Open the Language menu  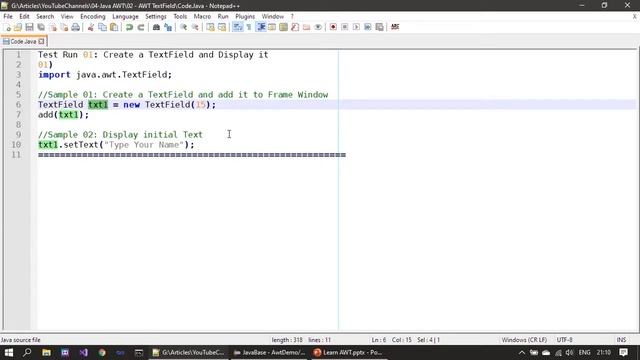pos(125,16)
